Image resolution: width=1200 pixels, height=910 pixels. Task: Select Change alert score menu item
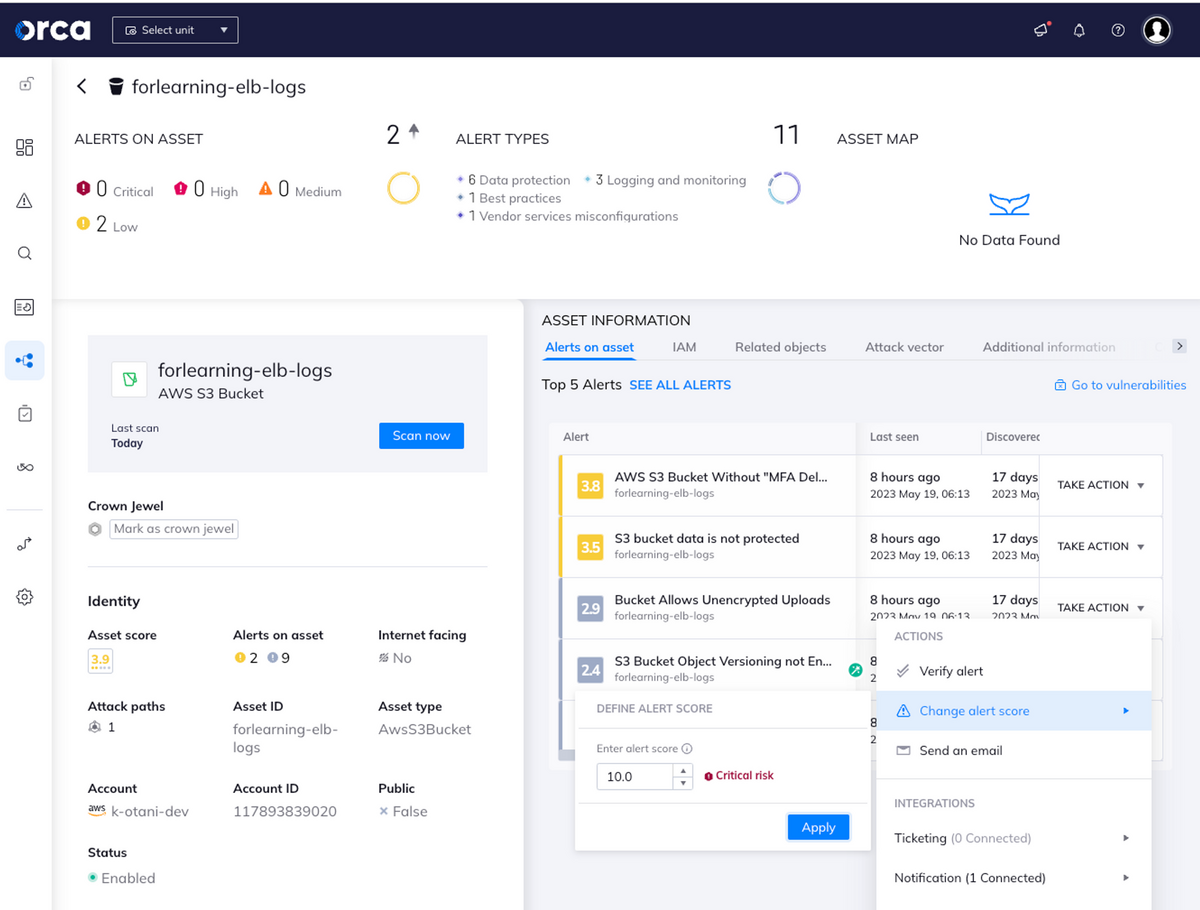1013,711
